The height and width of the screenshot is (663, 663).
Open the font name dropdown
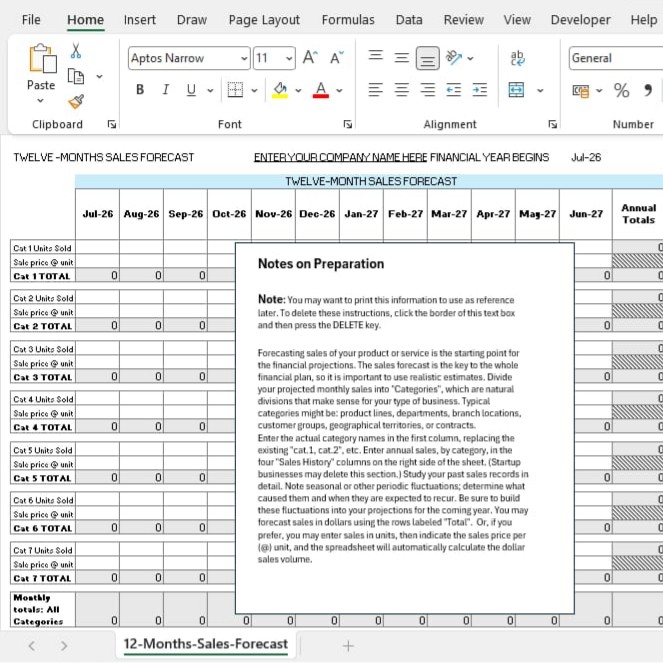click(x=244, y=58)
